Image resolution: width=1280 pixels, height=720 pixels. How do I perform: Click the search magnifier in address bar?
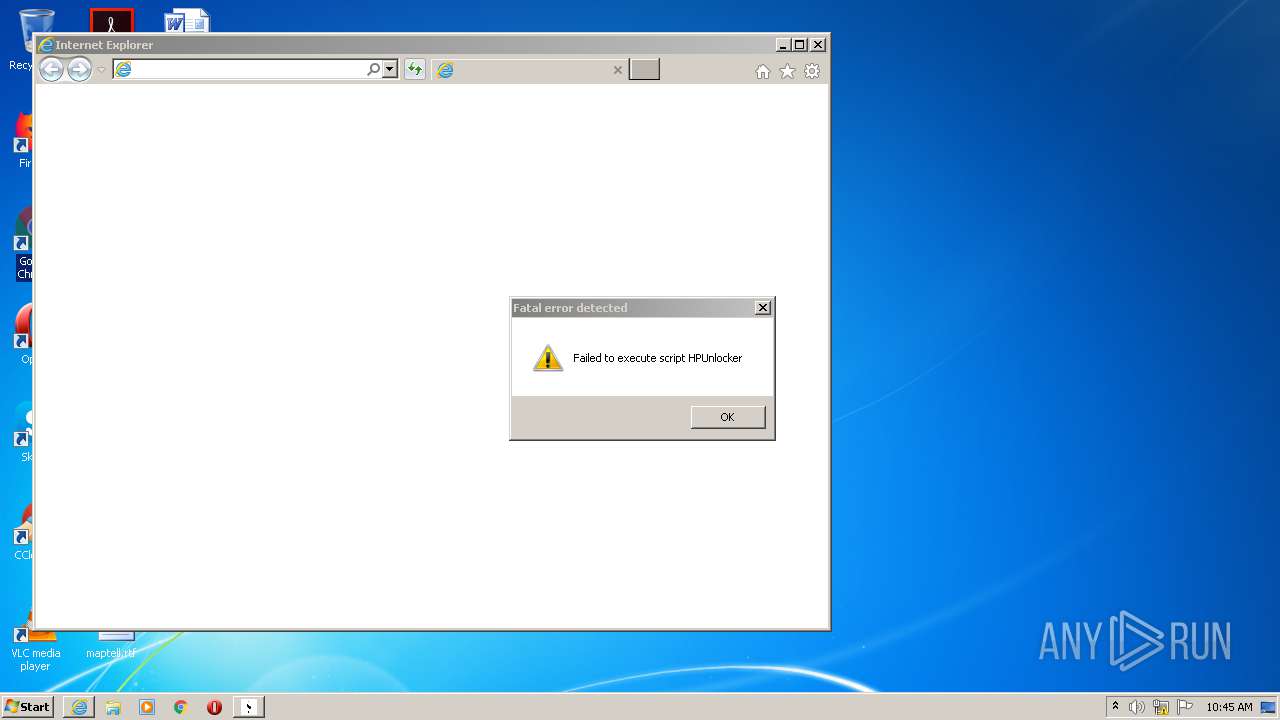coord(373,69)
